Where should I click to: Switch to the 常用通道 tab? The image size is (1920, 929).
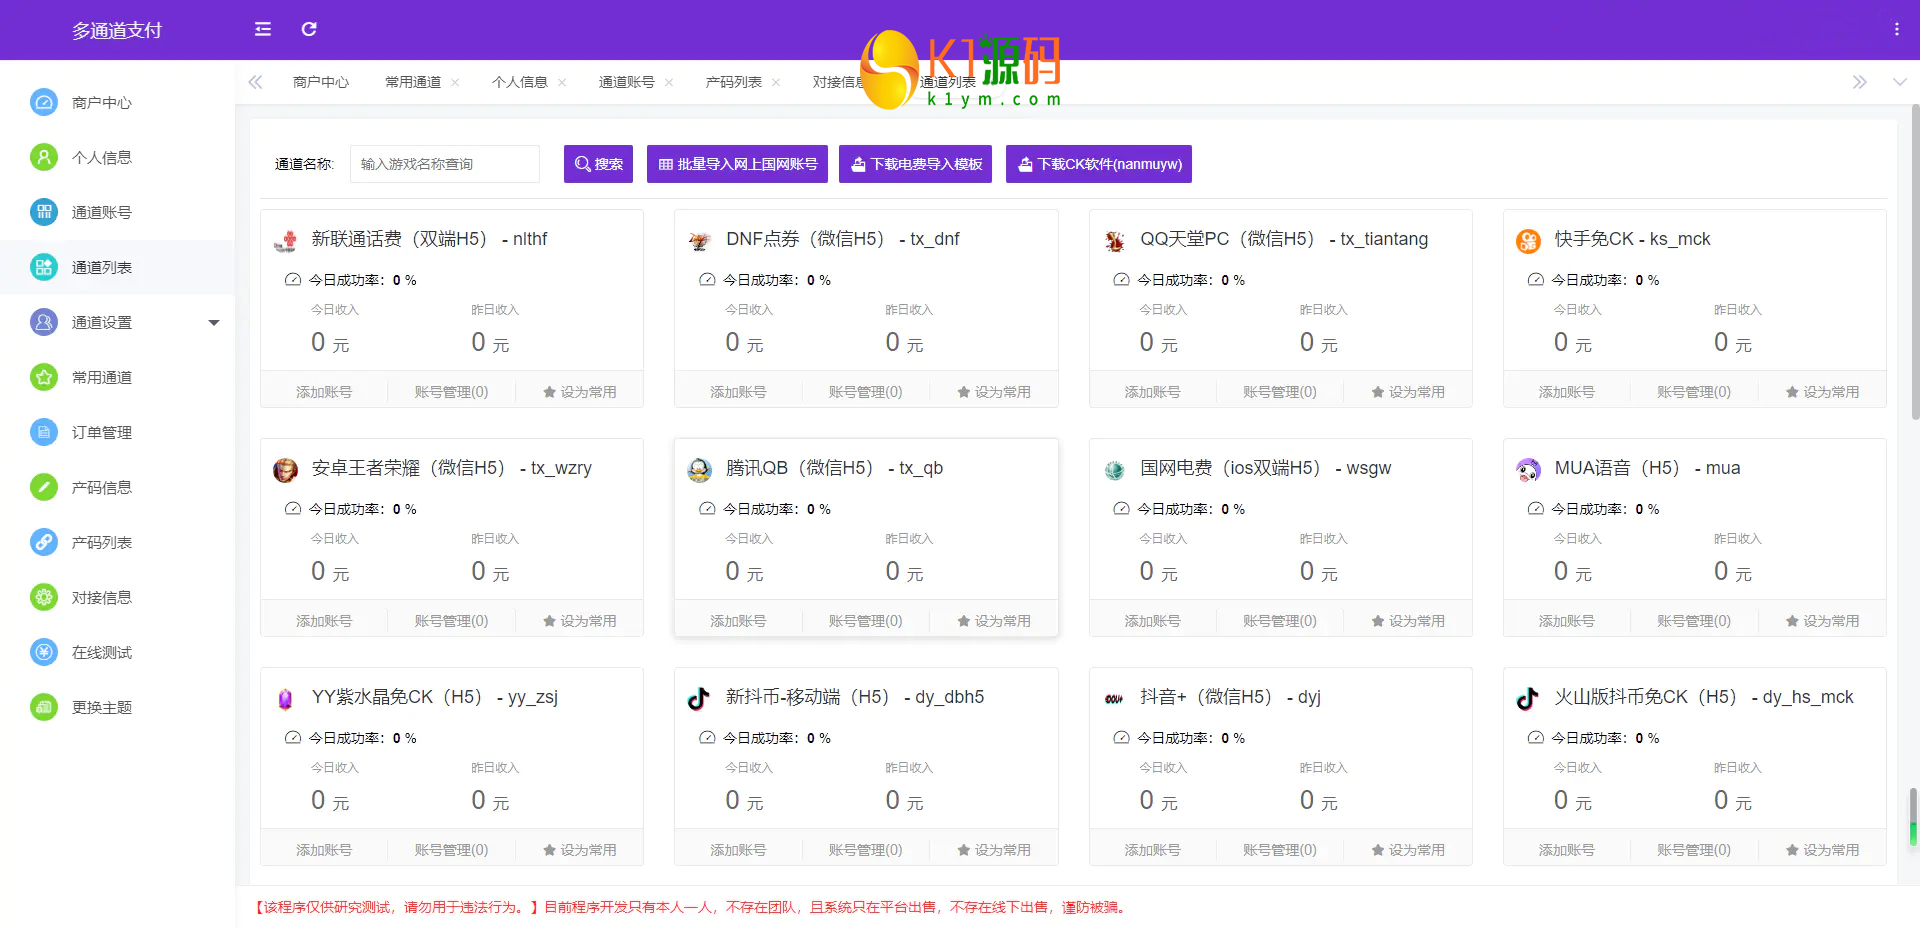413,82
